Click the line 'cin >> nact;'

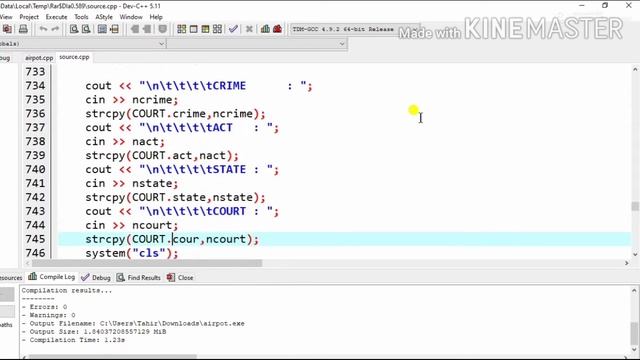(125, 141)
